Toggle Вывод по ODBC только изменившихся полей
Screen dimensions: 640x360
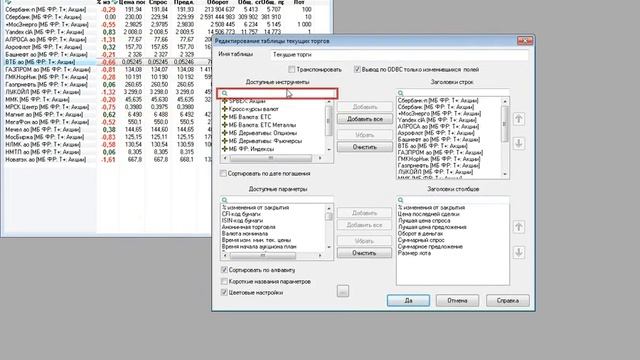[x=357, y=69]
